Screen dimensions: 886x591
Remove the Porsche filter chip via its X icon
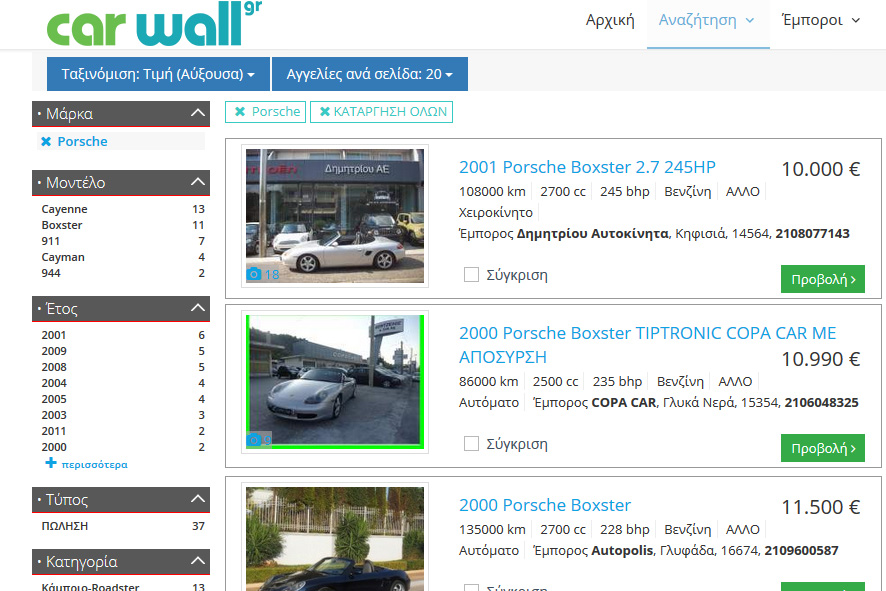tap(238, 111)
